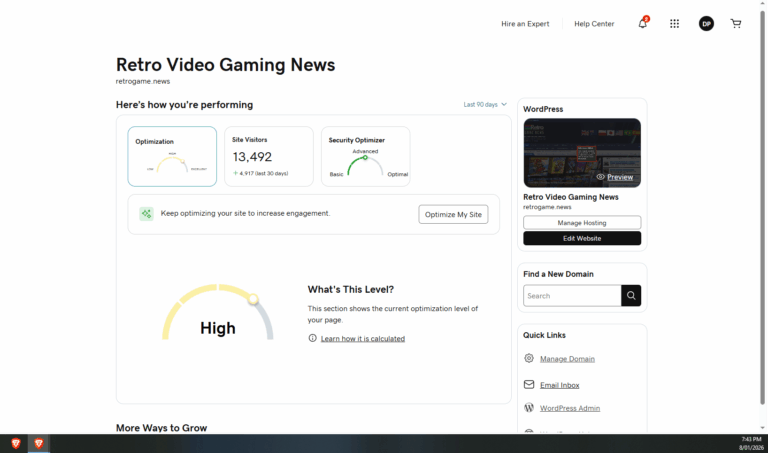Open the shopping cart icon

click(736, 23)
